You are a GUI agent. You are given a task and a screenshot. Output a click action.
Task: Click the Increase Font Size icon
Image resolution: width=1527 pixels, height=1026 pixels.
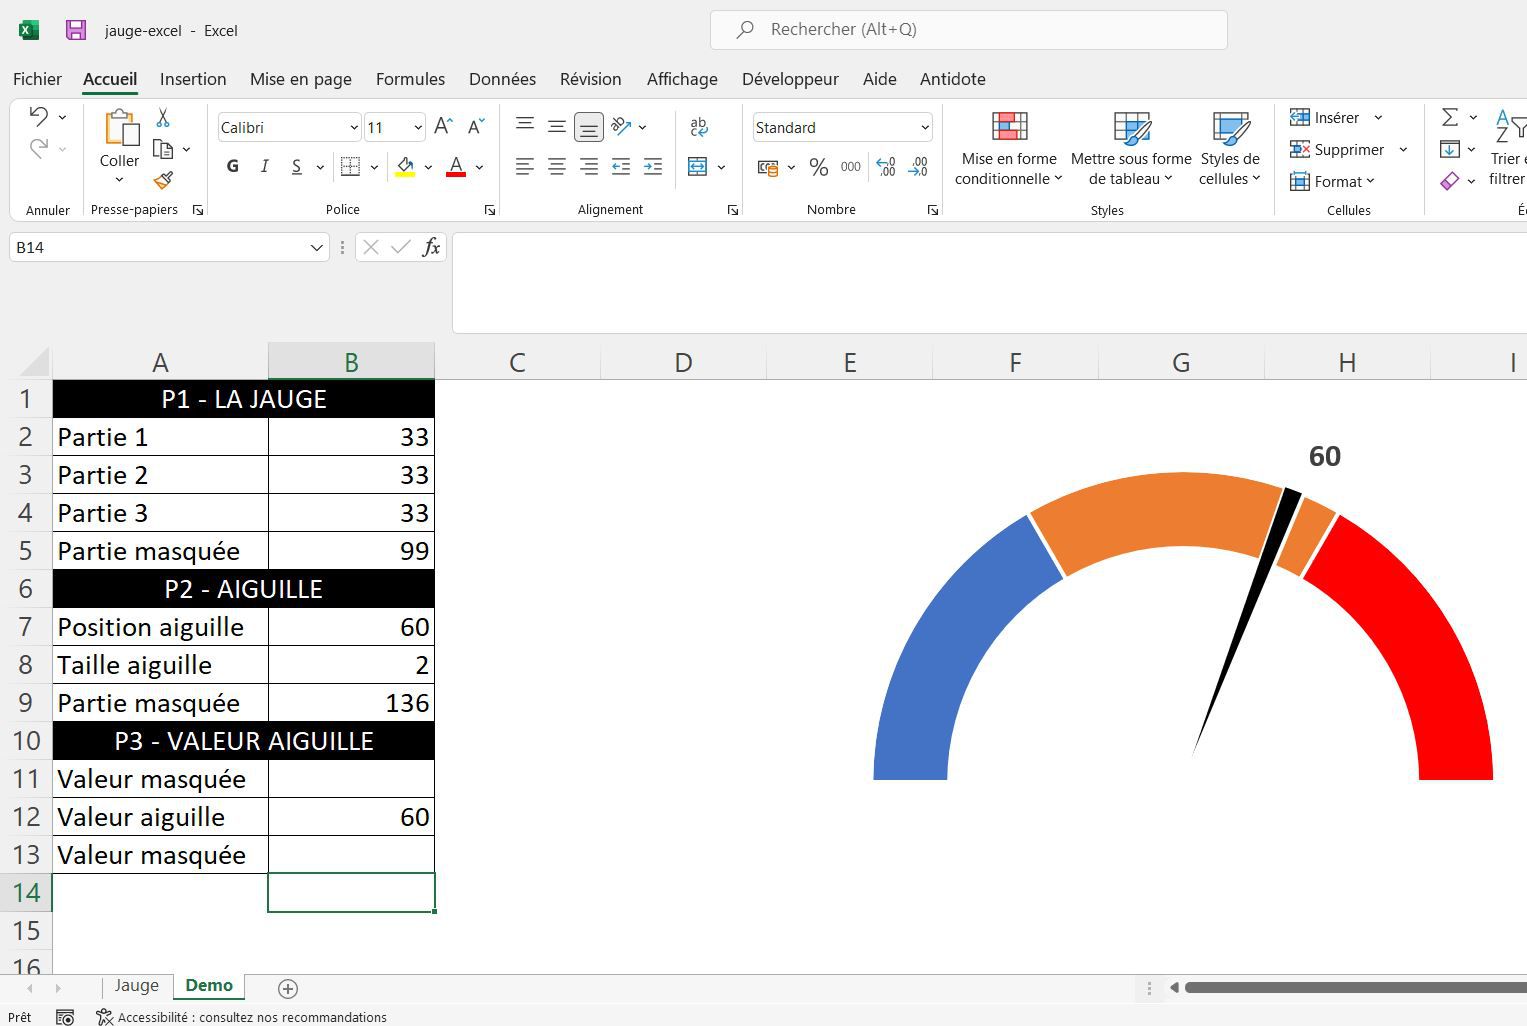[x=444, y=127]
